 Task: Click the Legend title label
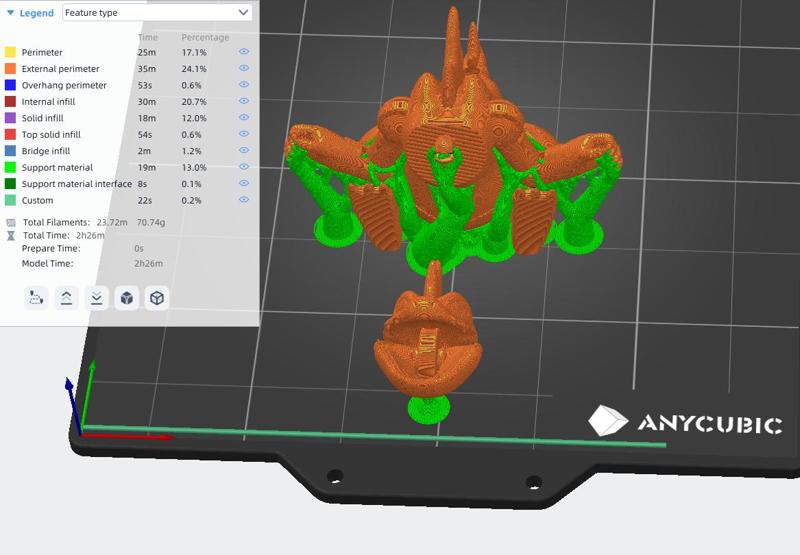(36, 13)
